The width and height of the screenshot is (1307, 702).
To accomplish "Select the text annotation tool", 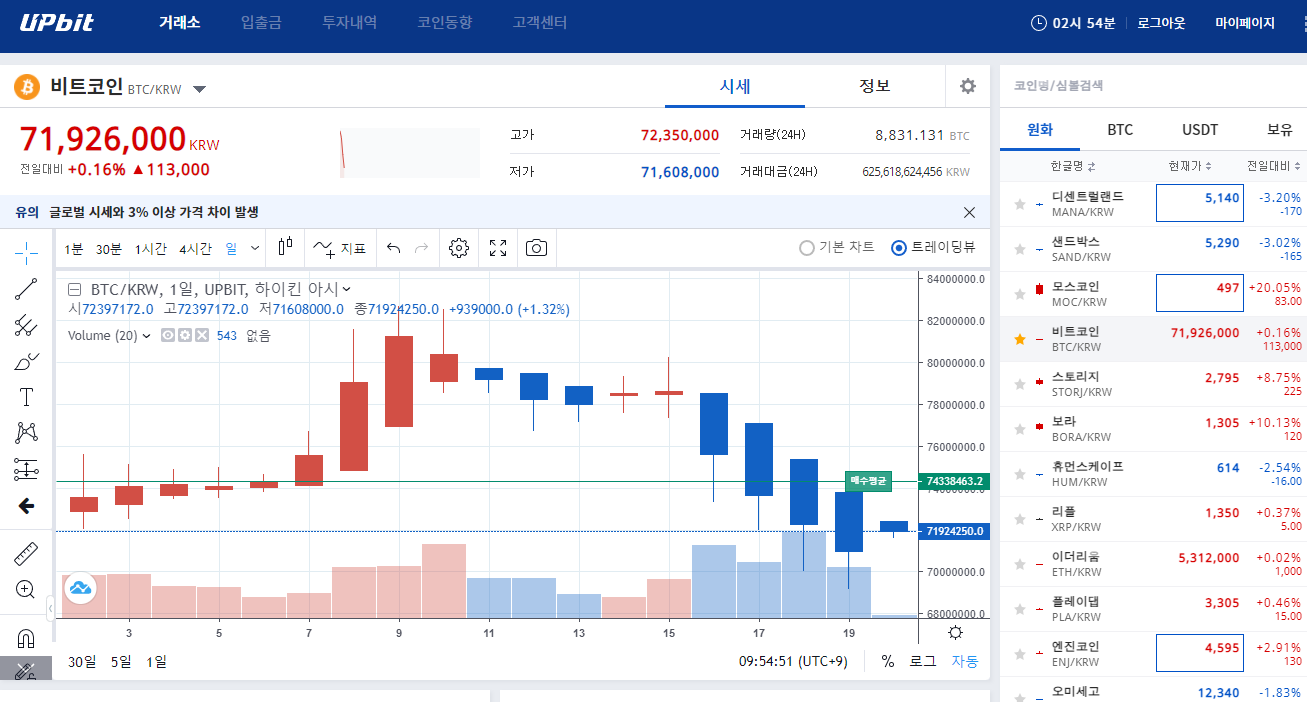I will (x=27, y=397).
